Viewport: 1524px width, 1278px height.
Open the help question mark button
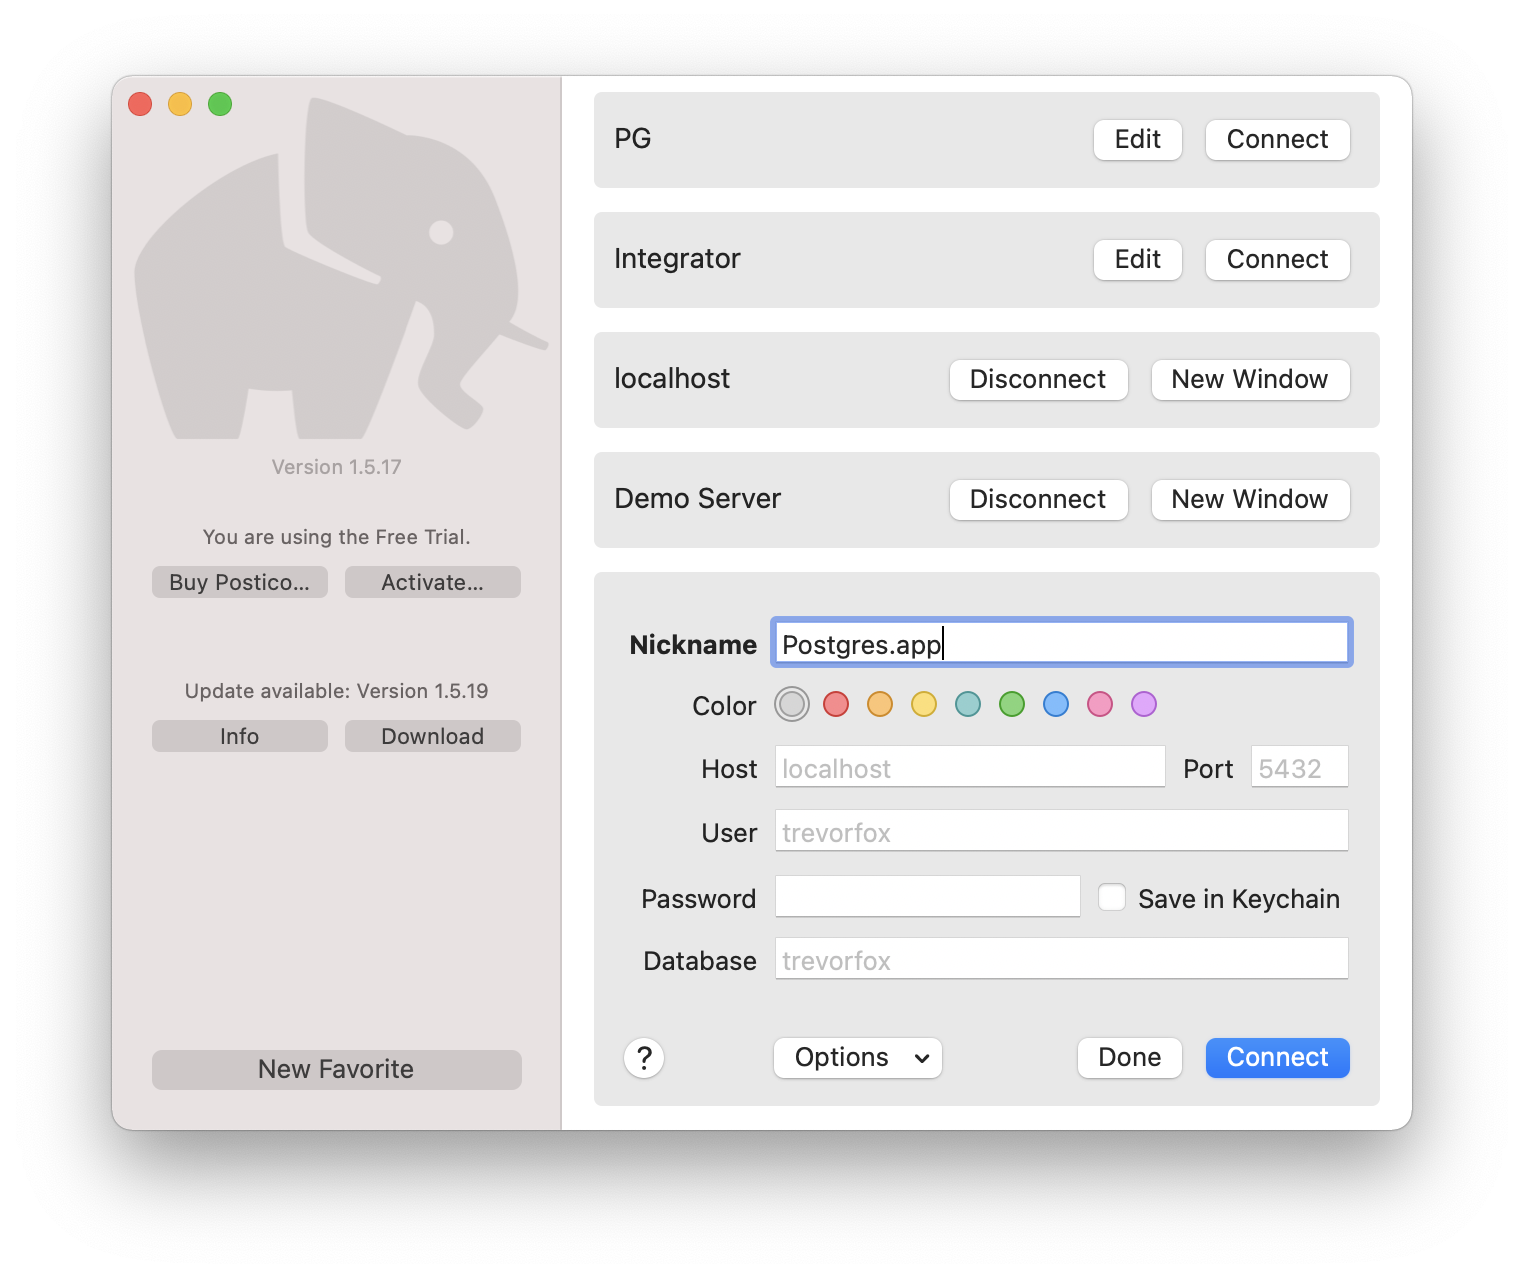644,1057
